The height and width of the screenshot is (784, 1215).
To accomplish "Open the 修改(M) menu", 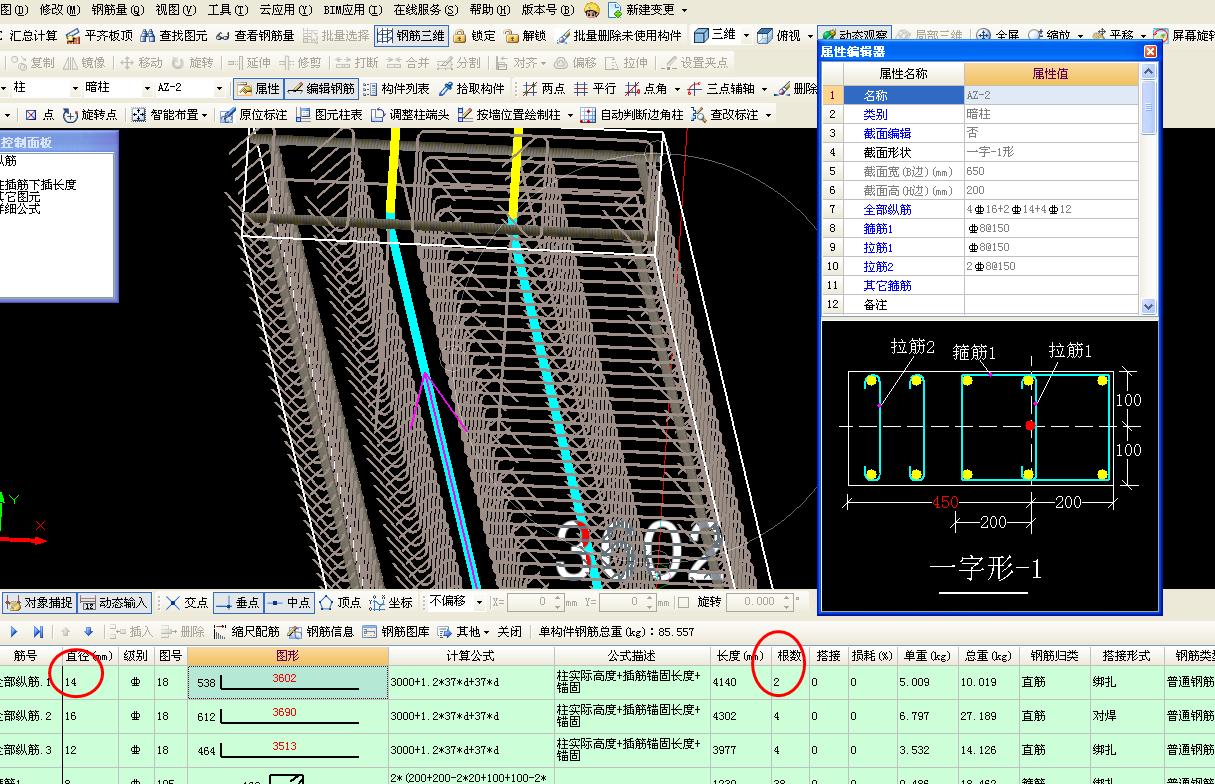I will (59, 9).
